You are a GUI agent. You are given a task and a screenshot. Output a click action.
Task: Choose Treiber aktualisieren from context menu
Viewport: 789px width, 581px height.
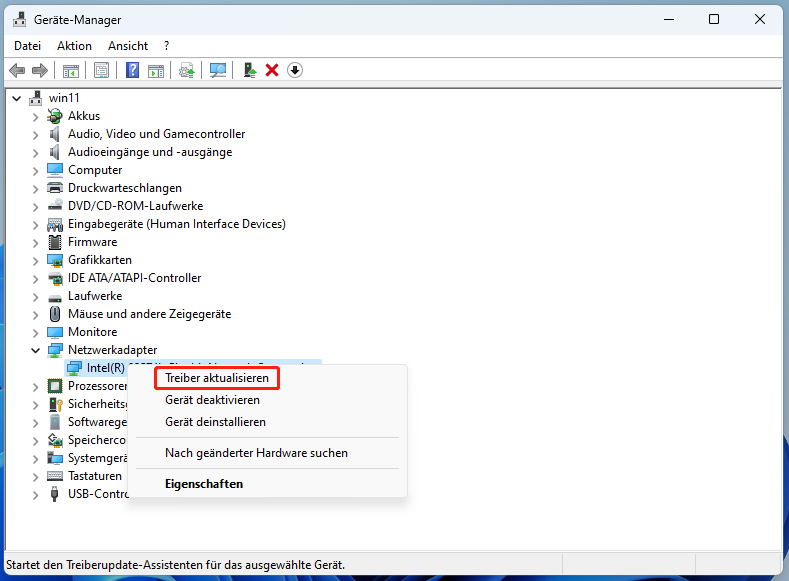click(x=217, y=378)
